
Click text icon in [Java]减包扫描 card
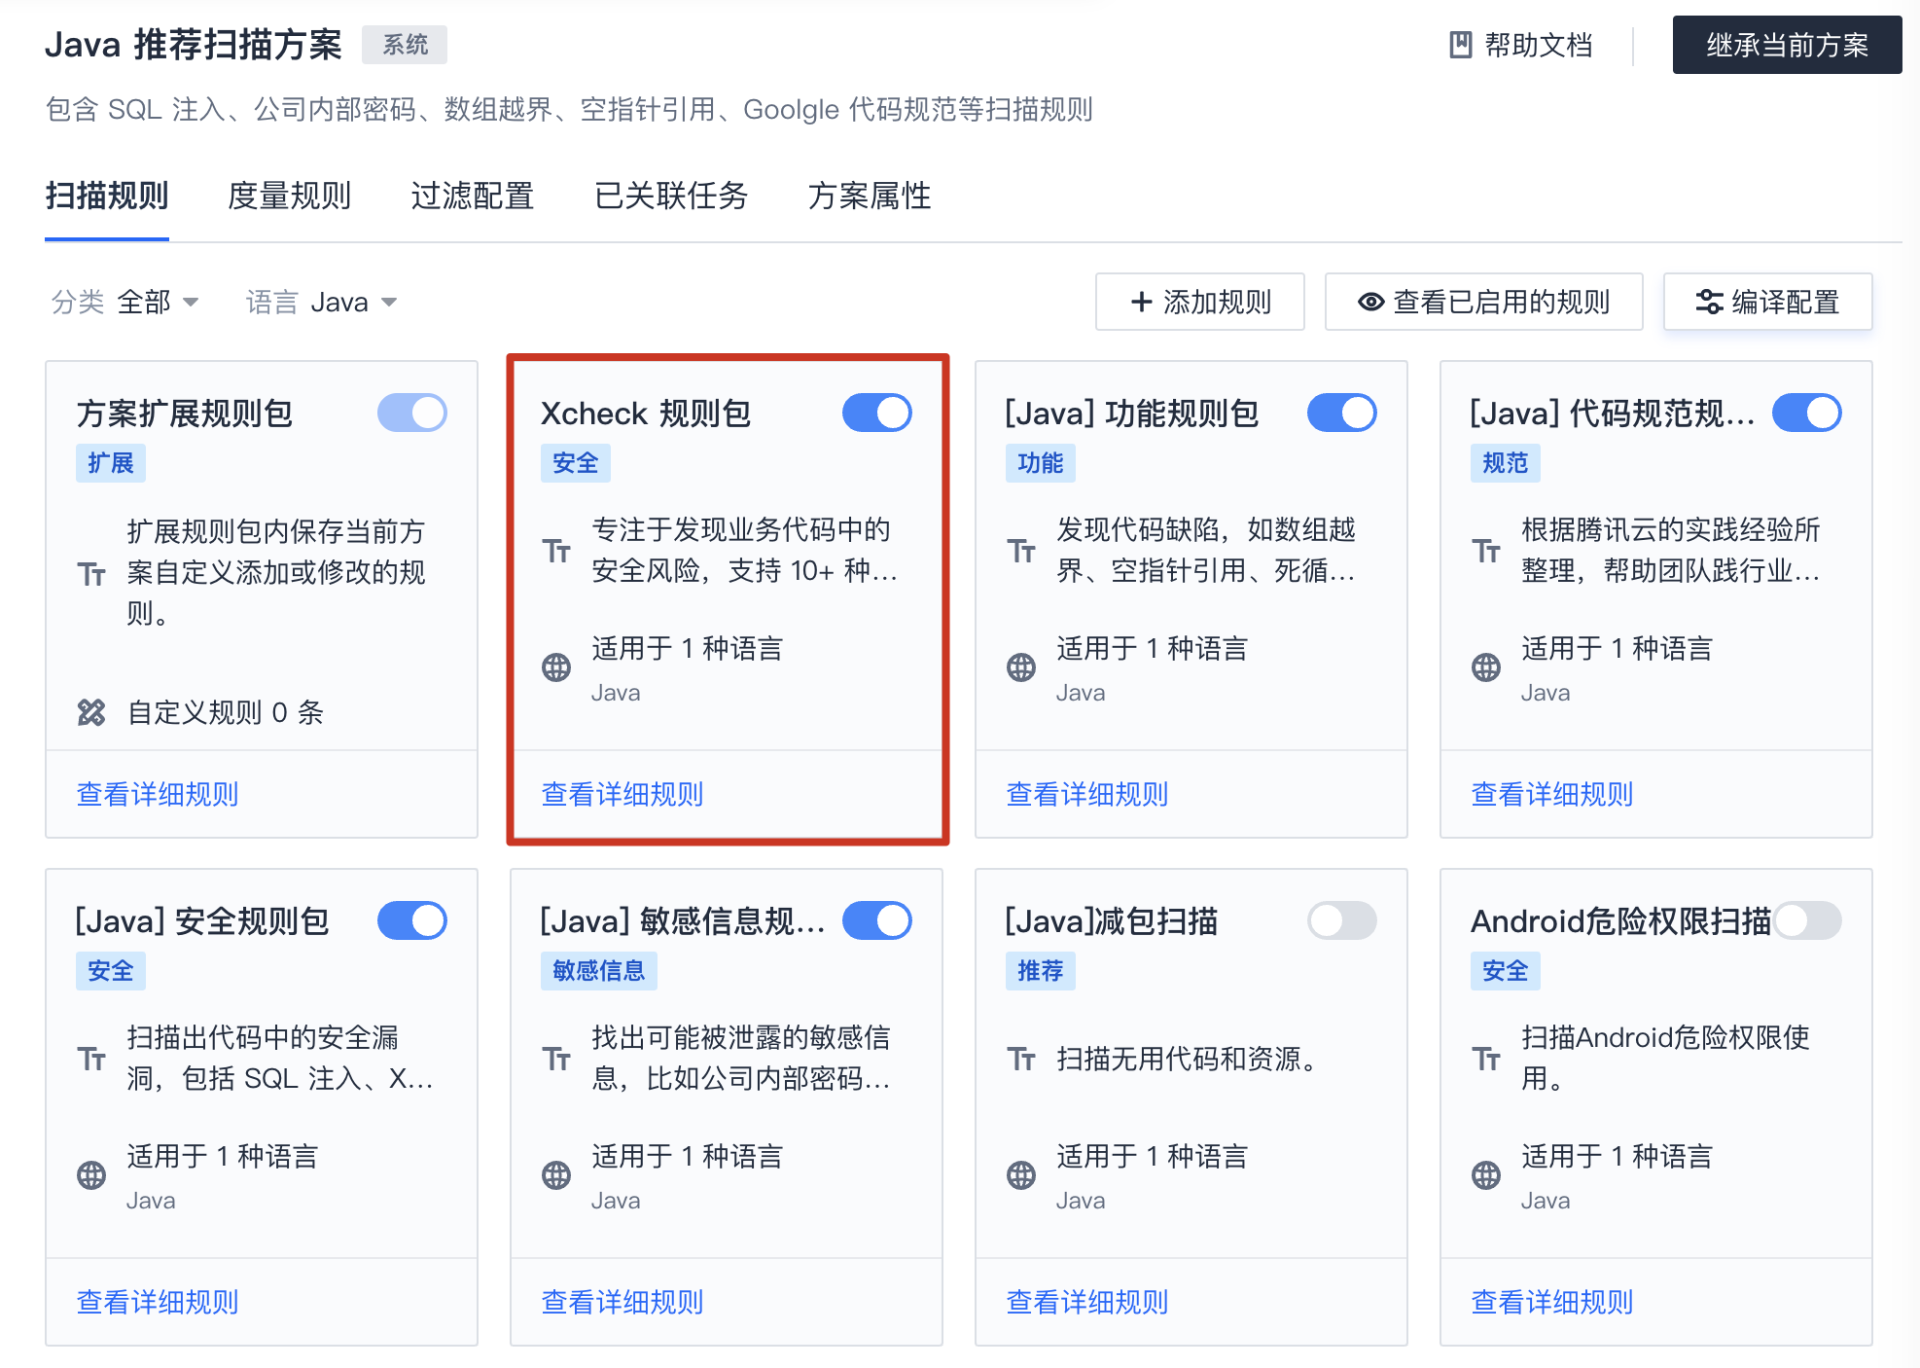(x=1021, y=1058)
